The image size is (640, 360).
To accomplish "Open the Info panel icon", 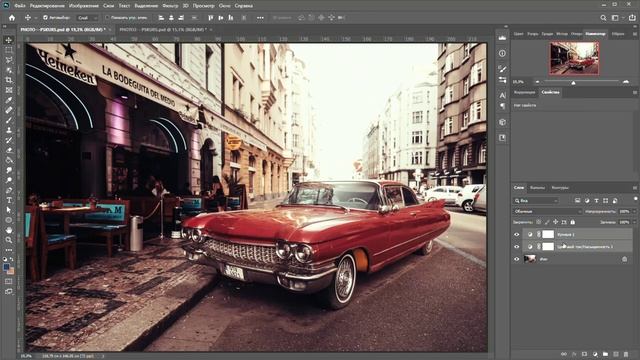I will pyautogui.click(x=502, y=53).
